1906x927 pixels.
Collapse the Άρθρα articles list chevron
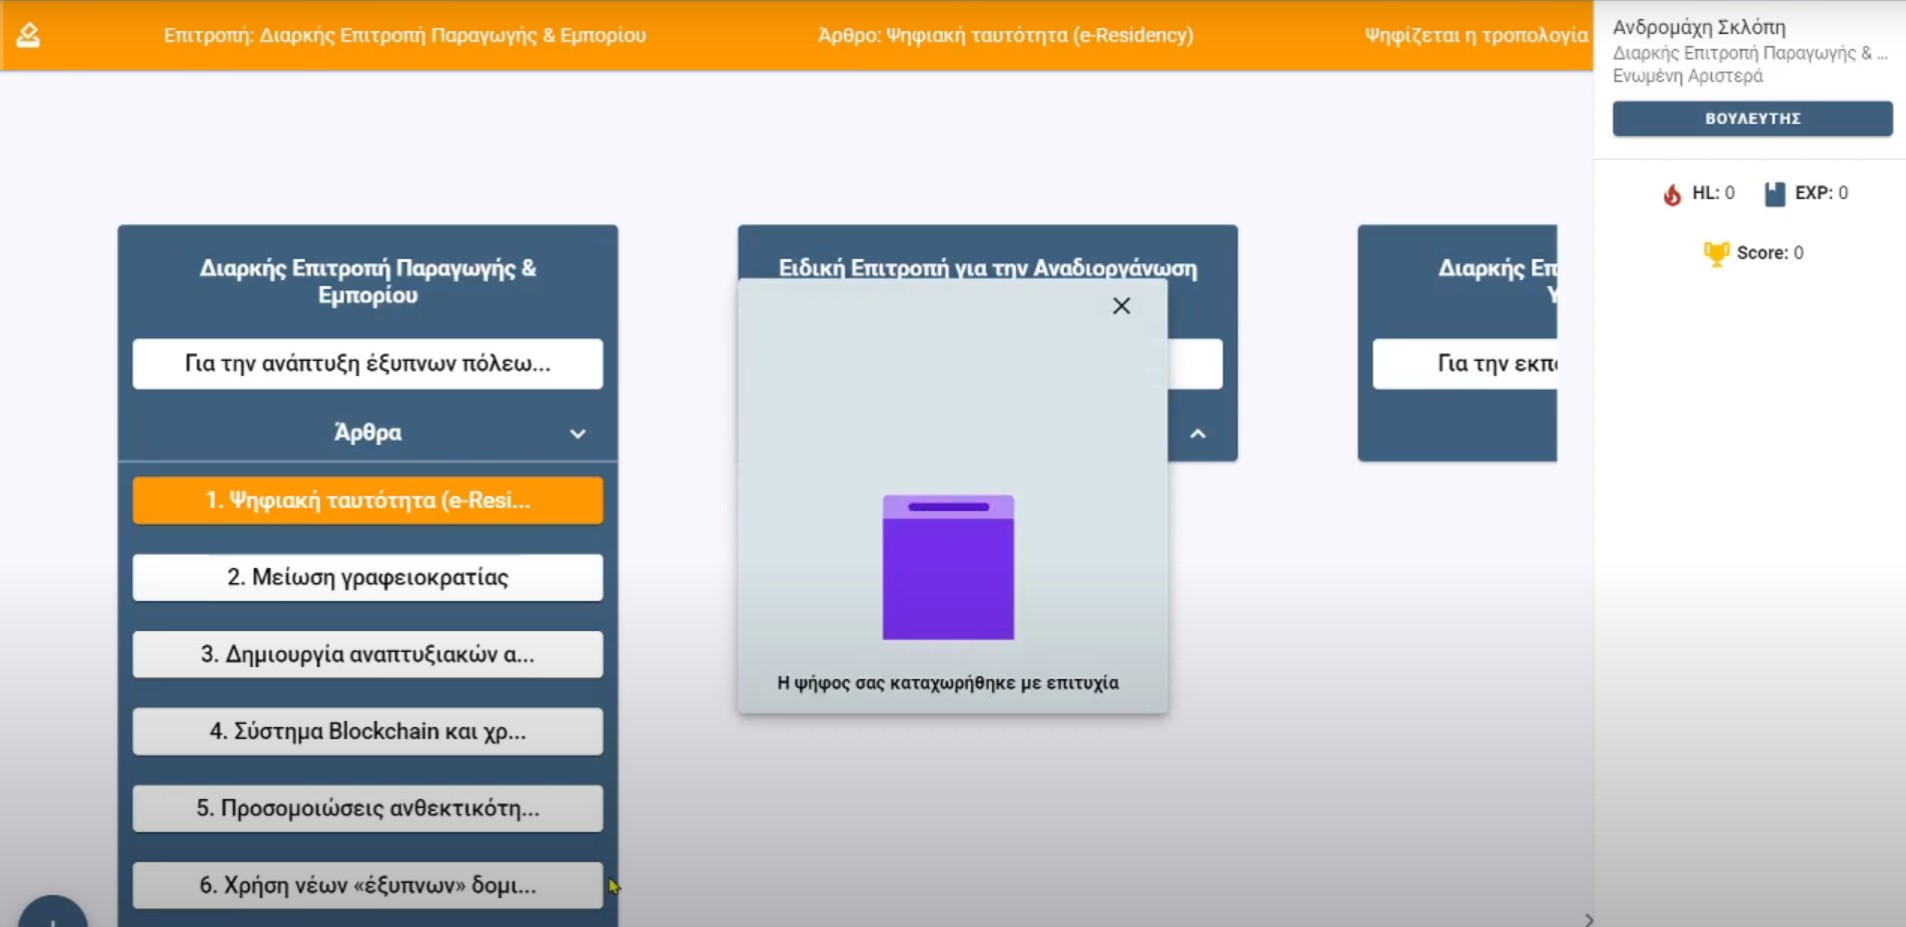pos(578,434)
